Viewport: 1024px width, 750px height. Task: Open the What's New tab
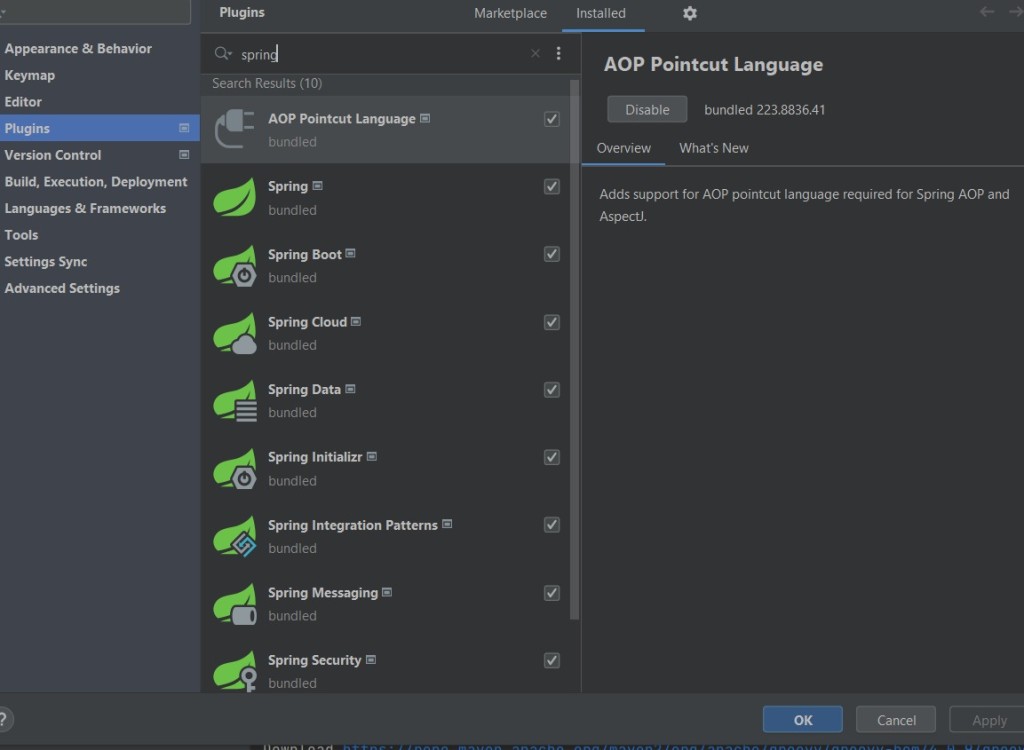click(x=713, y=148)
